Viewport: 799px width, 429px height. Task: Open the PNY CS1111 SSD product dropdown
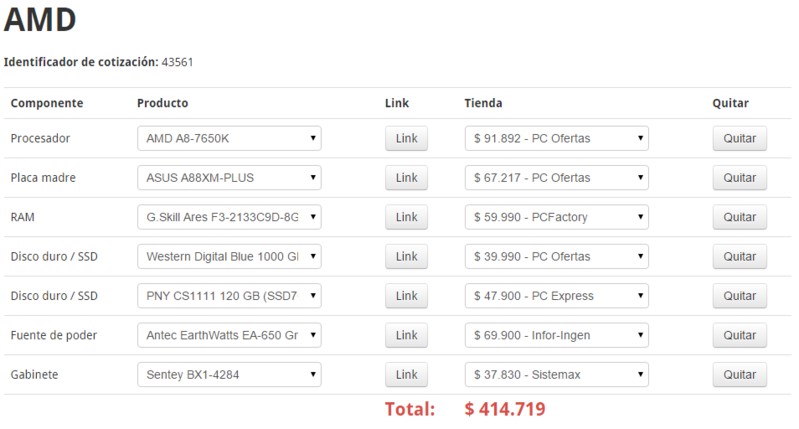pyautogui.click(x=229, y=296)
